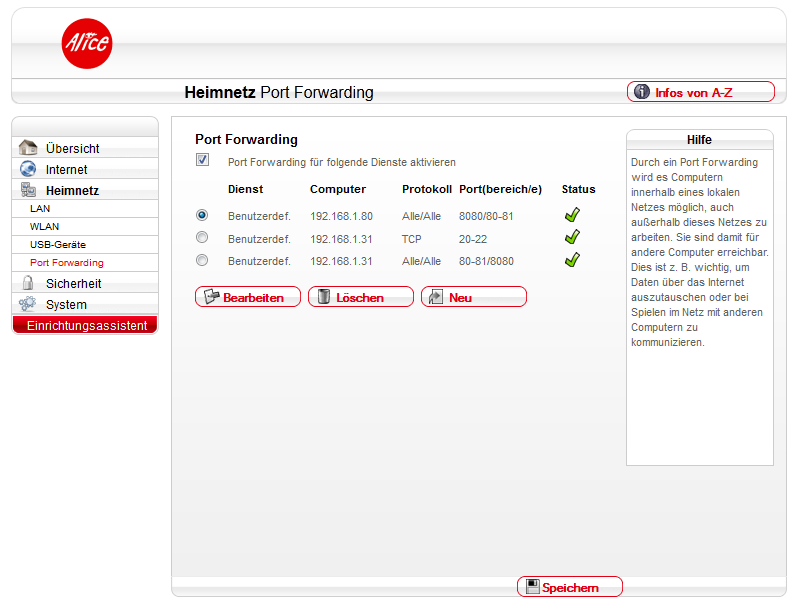Image resolution: width=796 pixels, height=611 pixels.
Task: Select the radio button for port 8080/80-81 rule
Action: (202, 214)
